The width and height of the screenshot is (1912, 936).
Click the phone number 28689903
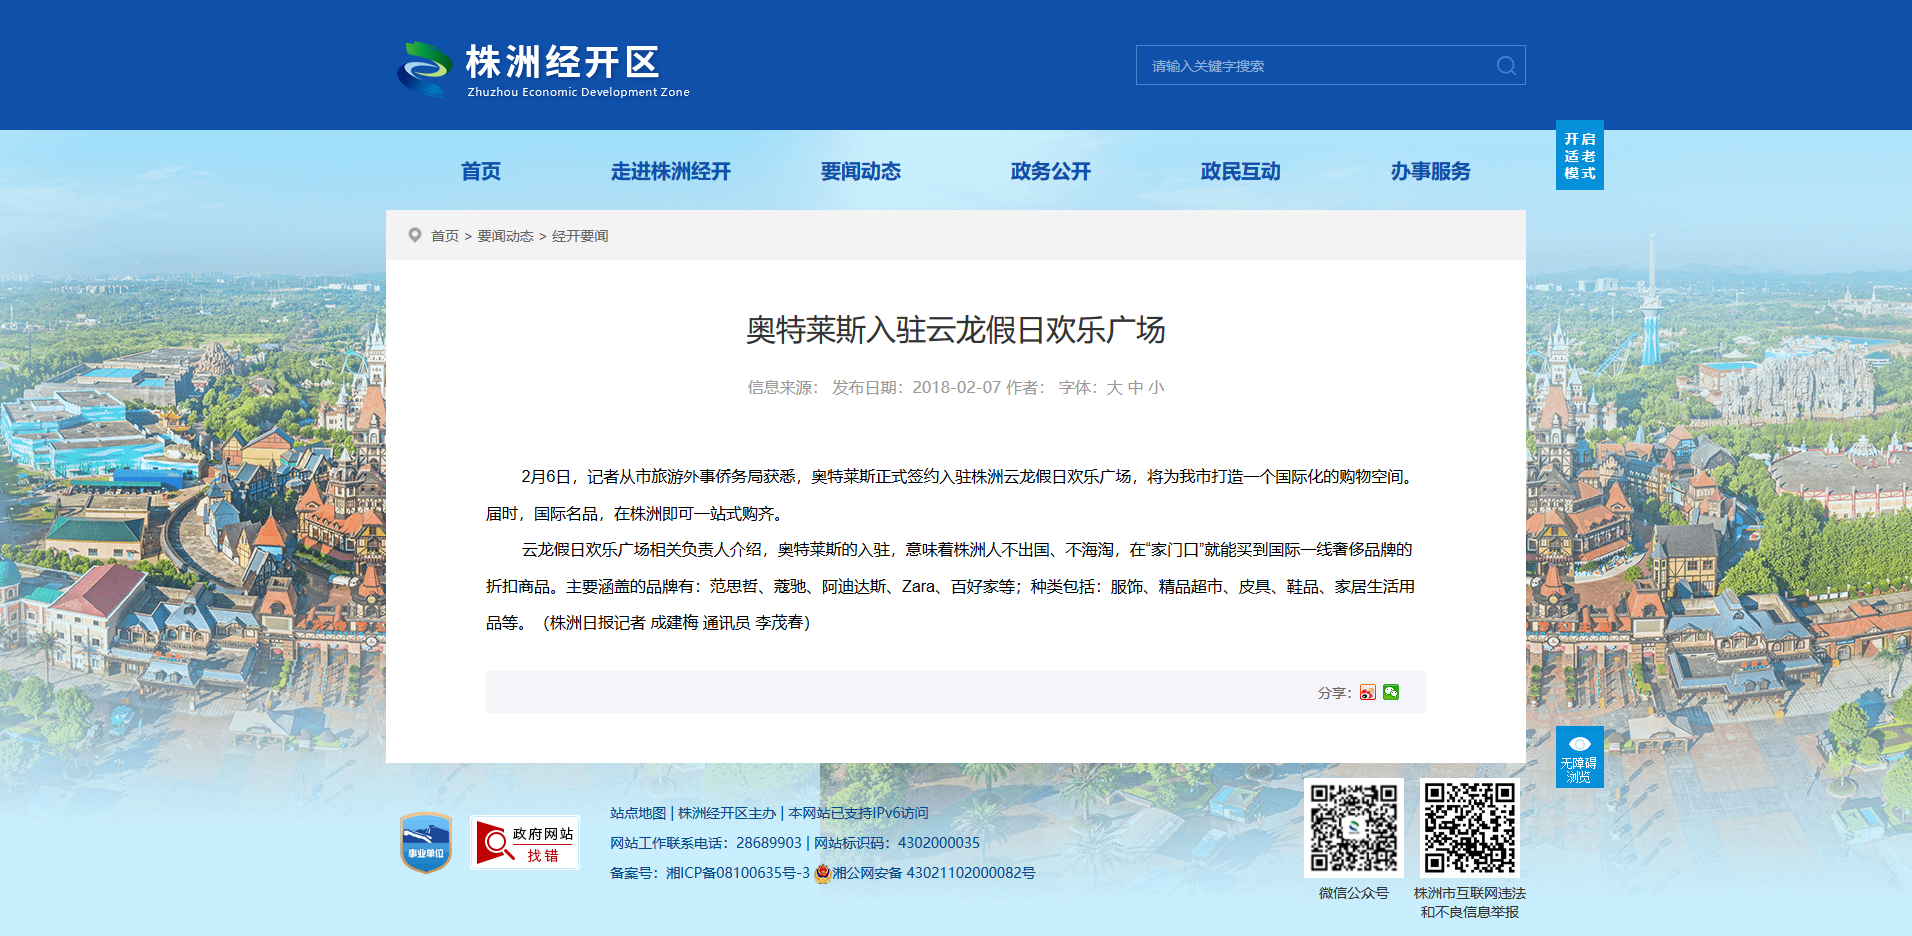[x=769, y=843]
